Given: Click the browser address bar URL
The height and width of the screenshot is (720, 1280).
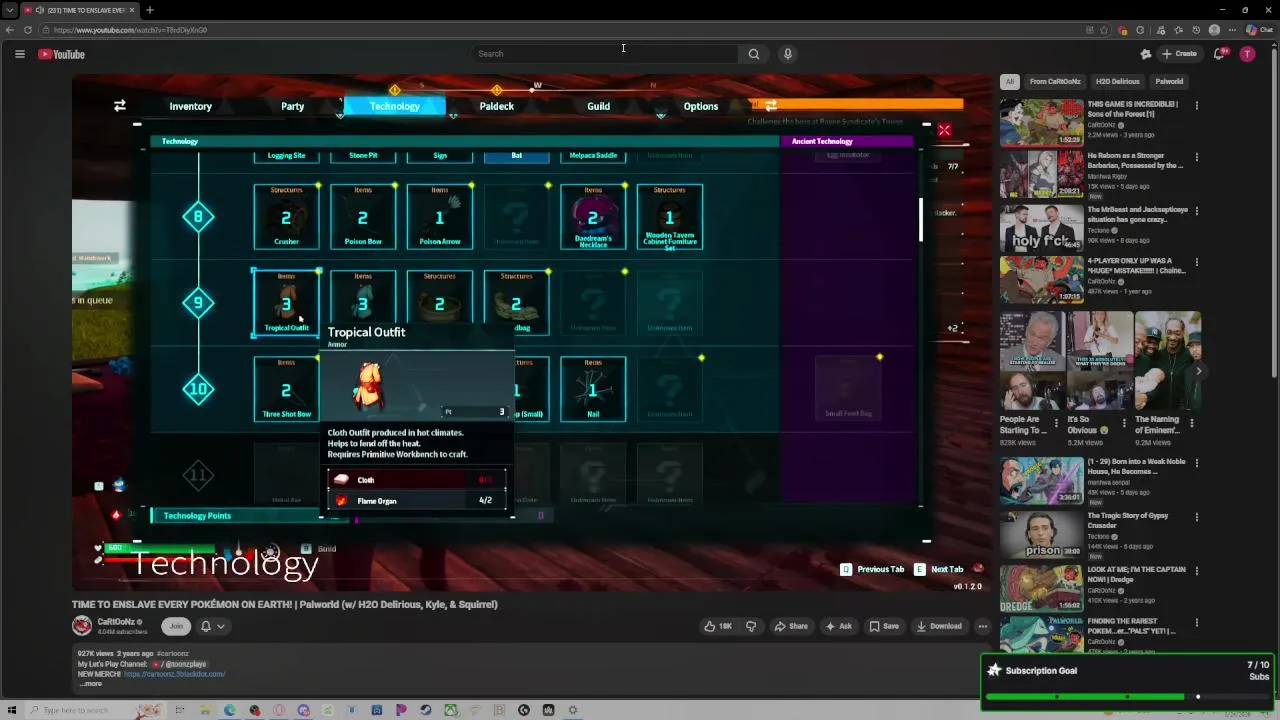Looking at the screenshot, I should pos(130,30).
